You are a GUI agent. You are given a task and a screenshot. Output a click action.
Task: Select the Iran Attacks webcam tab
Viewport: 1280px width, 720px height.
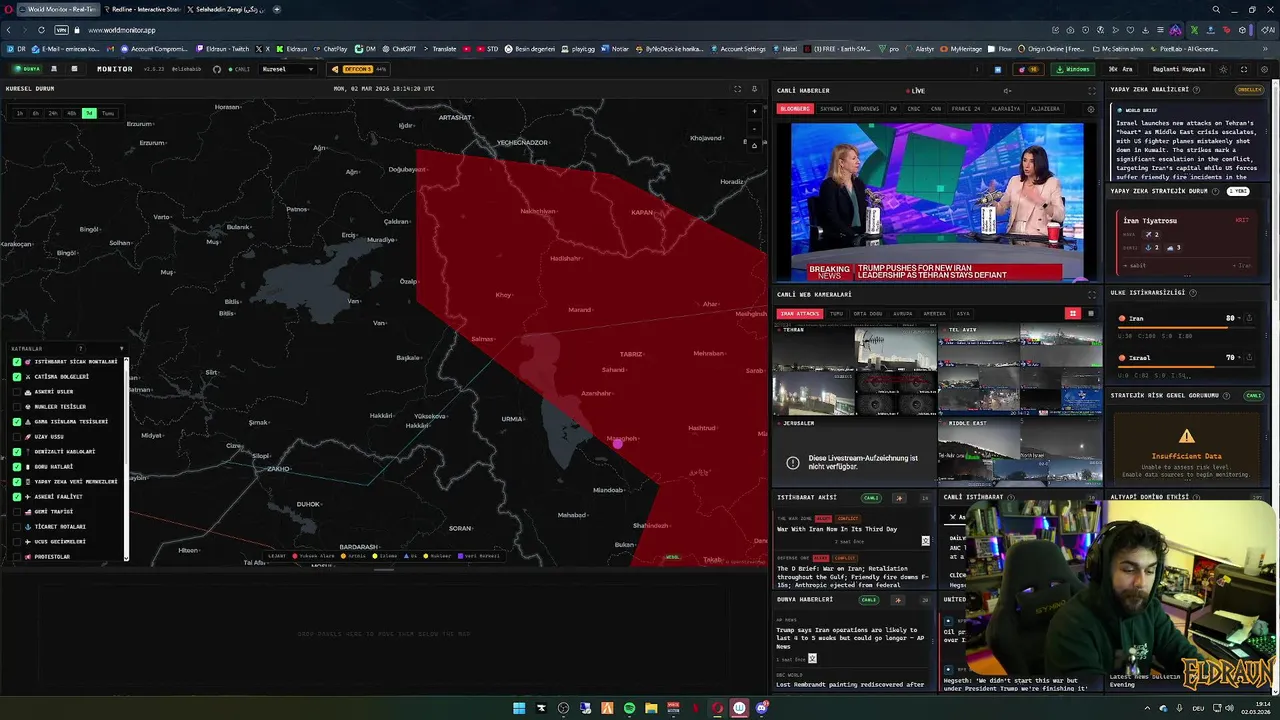(x=800, y=314)
